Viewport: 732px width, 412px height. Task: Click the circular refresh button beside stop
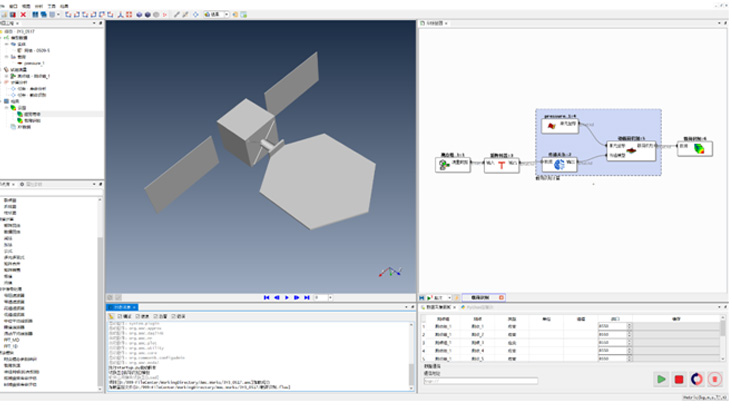coord(697,379)
